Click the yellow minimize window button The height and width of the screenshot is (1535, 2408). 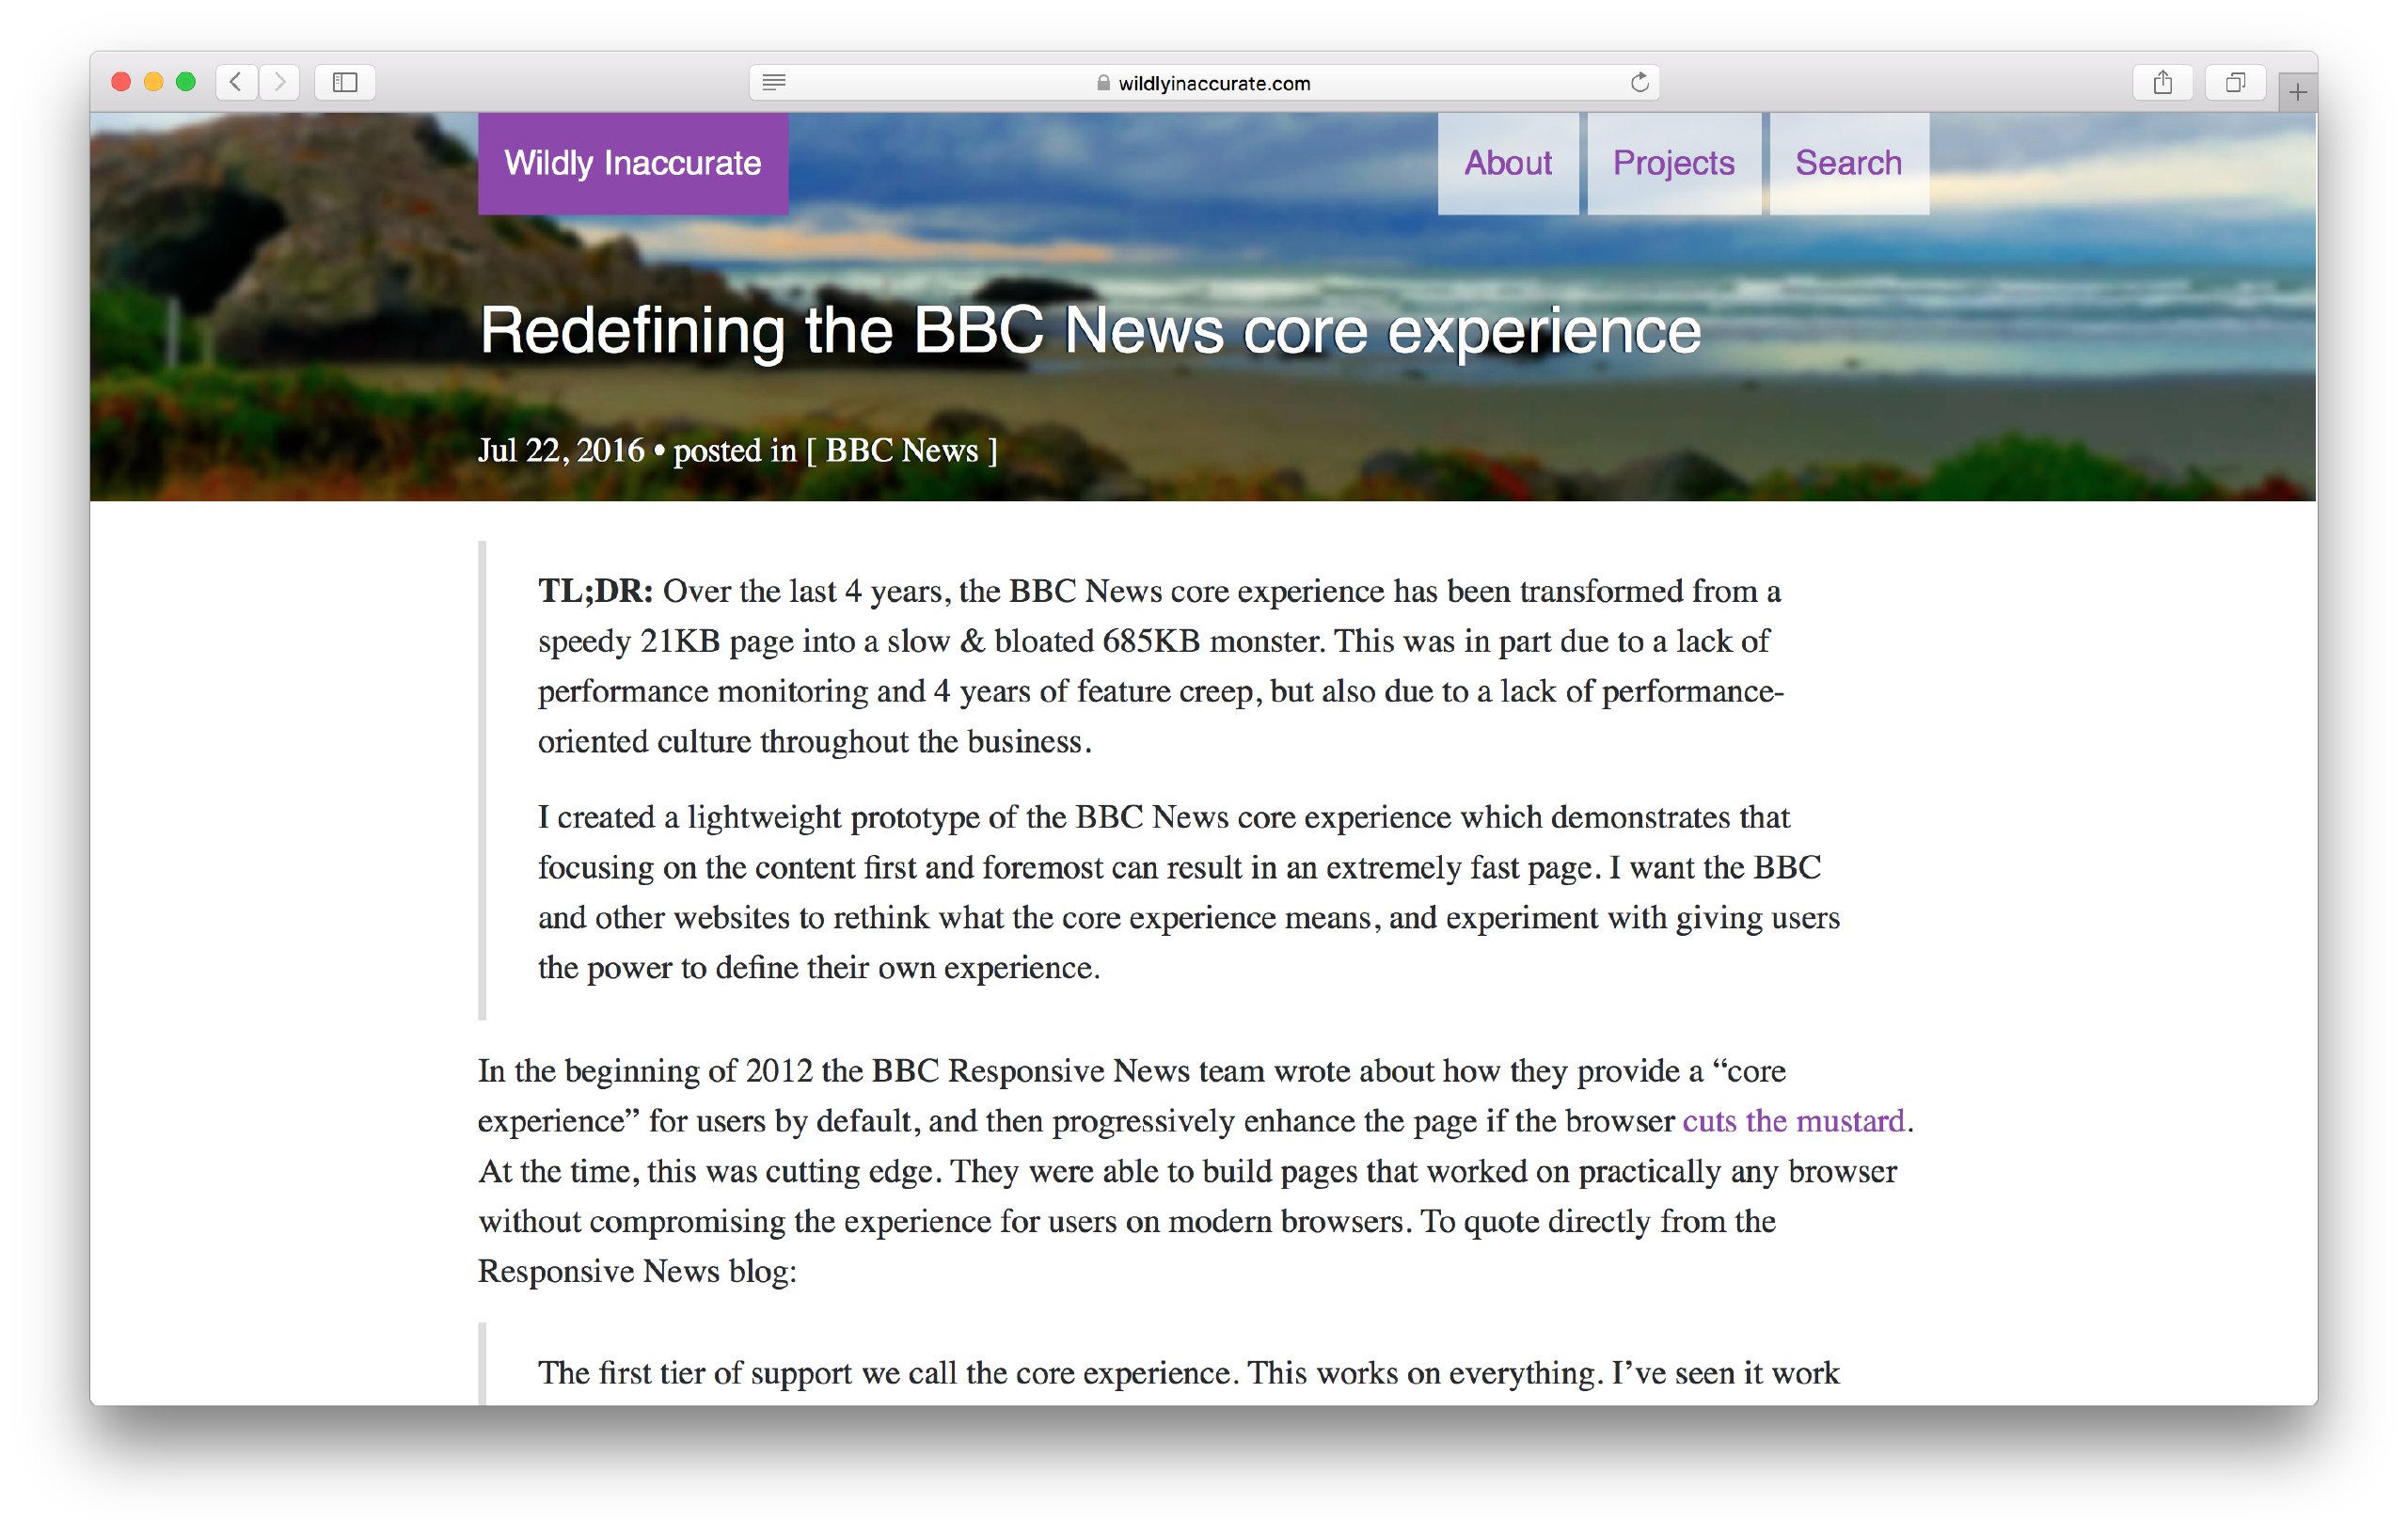click(x=153, y=82)
